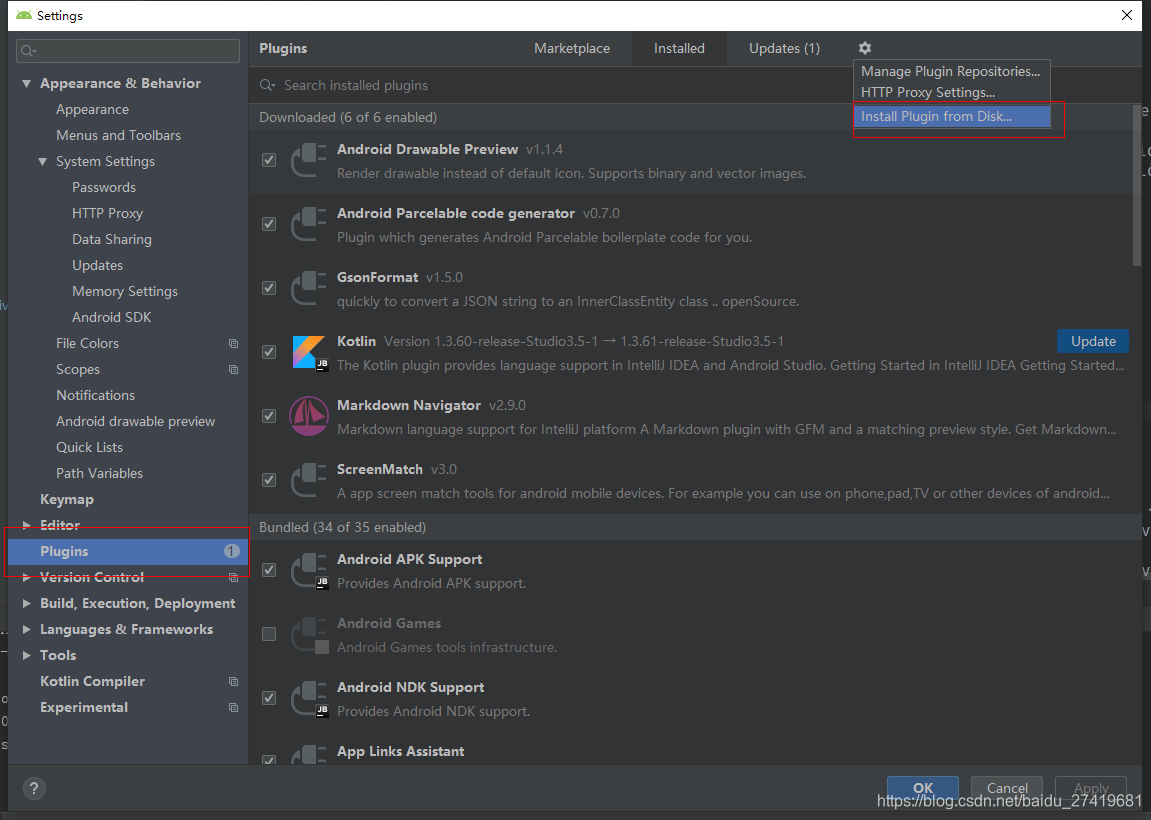Expand the Version Control tree node
Image resolution: width=1151 pixels, height=820 pixels.
click(x=26, y=577)
